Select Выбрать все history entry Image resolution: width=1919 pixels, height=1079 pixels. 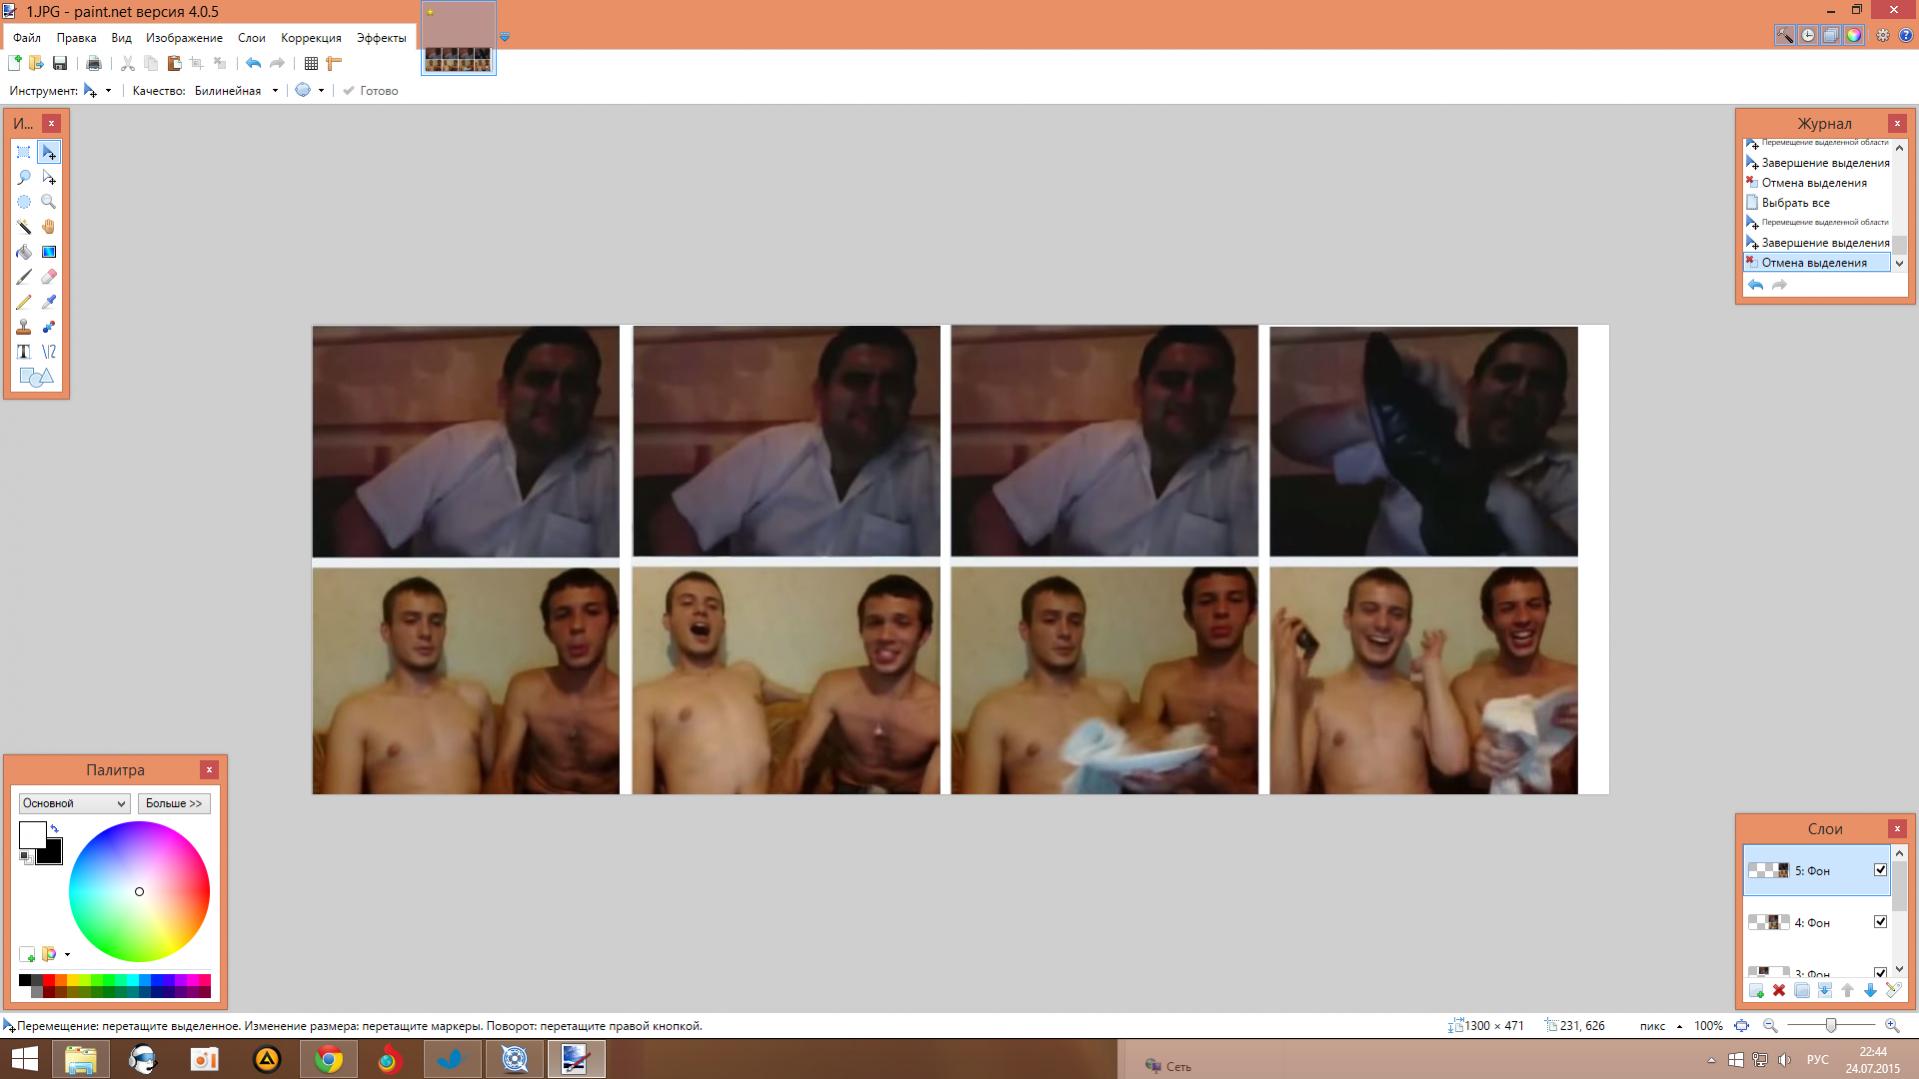(1817, 203)
